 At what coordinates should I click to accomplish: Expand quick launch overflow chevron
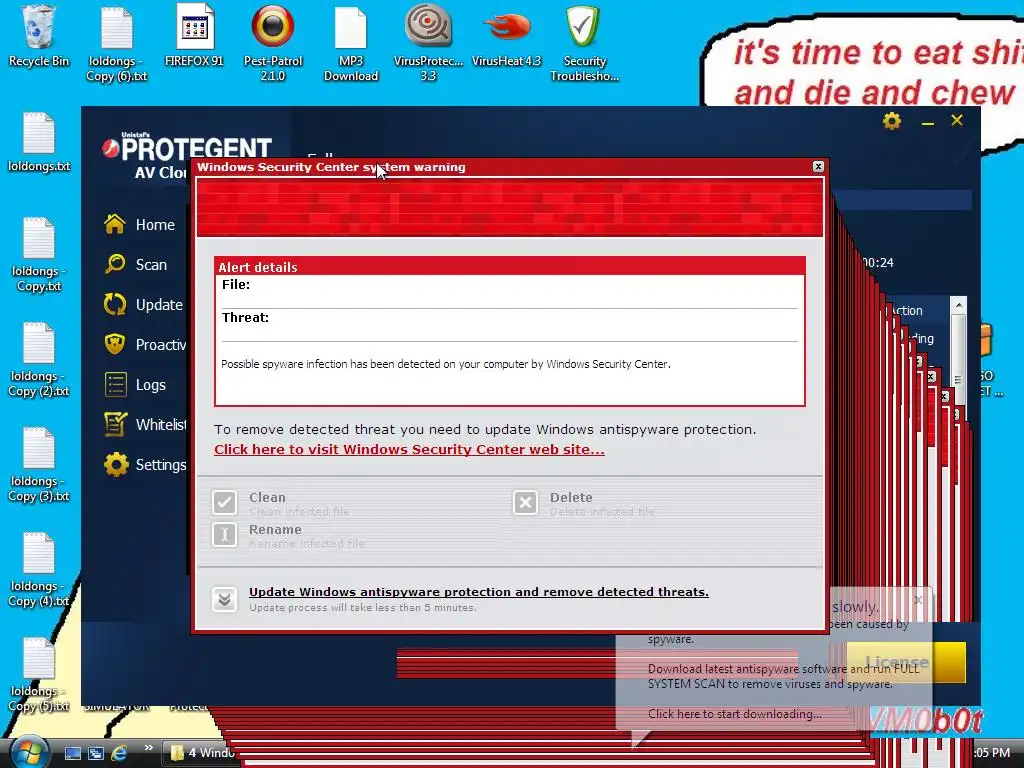pos(148,747)
